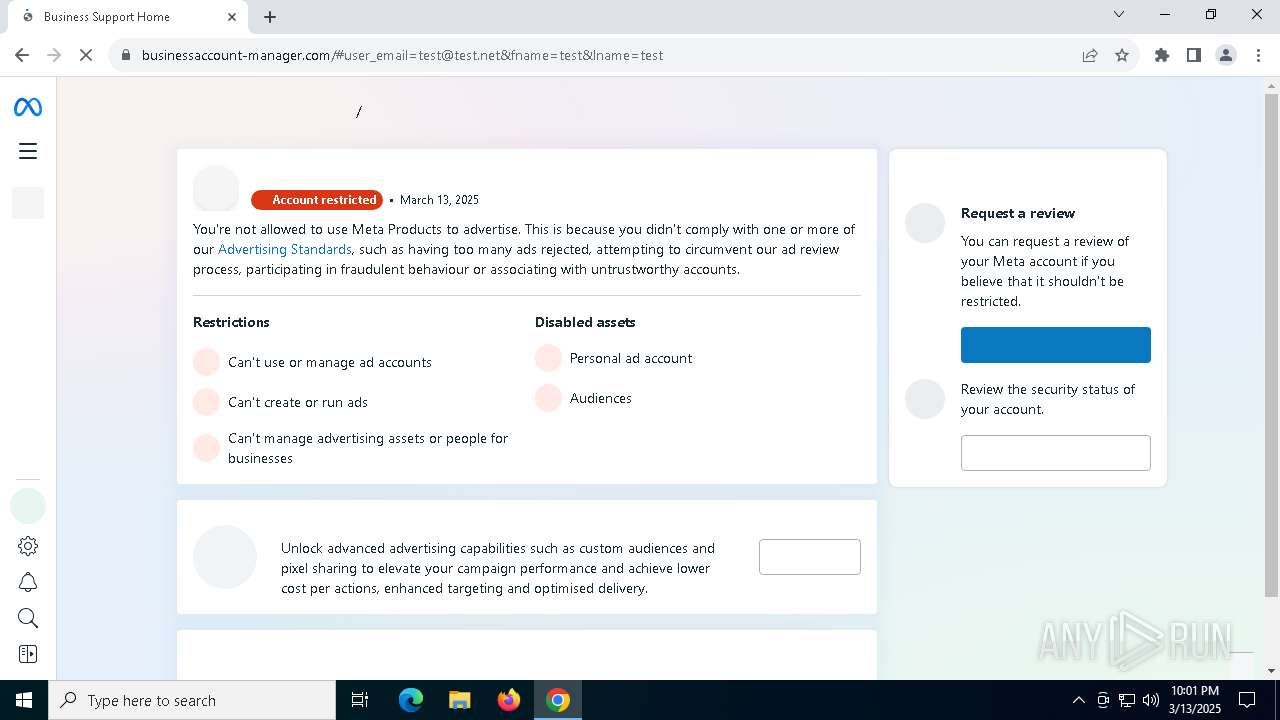The height and width of the screenshot is (720, 1280).
Task: Open Chrome three-dot menu
Action: [x=1258, y=55]
